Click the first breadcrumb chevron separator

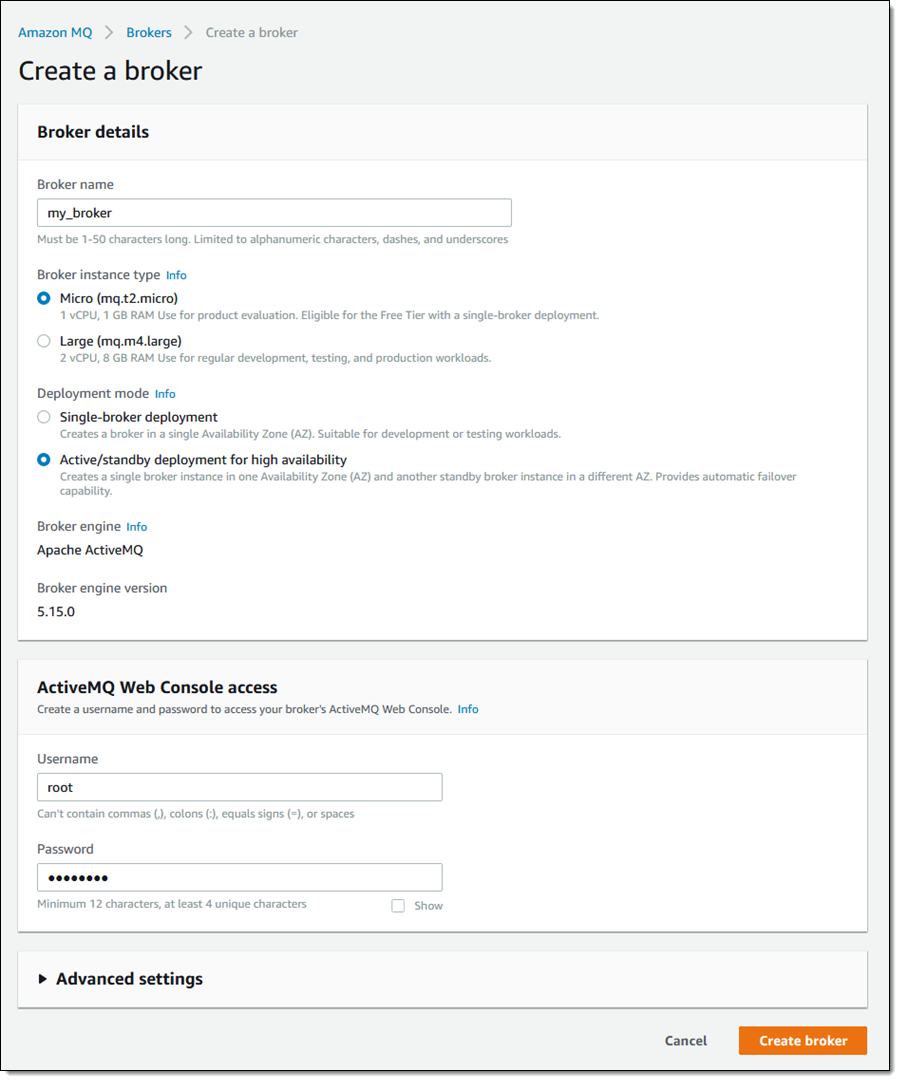point(109,33)
